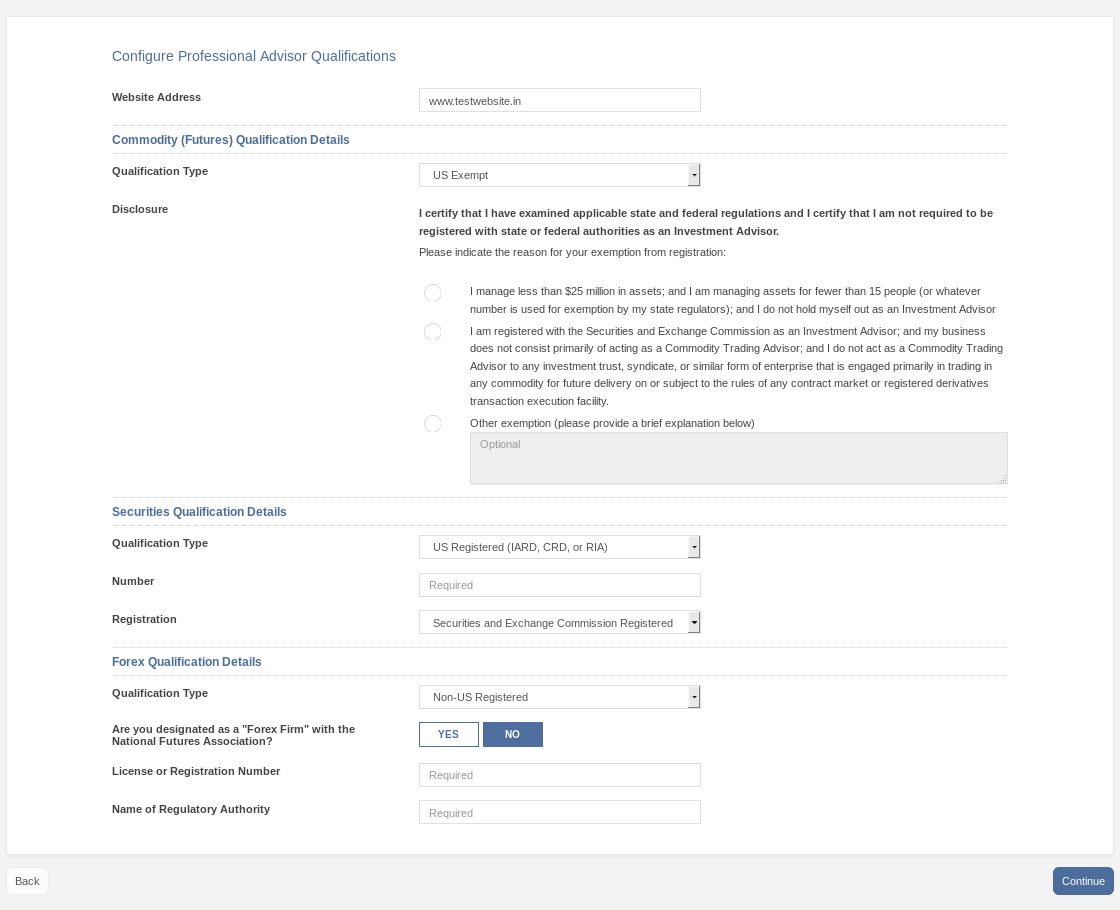The width and height of the screenshot is (1120, 910).
Task: Select the SEC registered Investment Advisor radio
Action: pyautogui.click(x=433, y=331)
